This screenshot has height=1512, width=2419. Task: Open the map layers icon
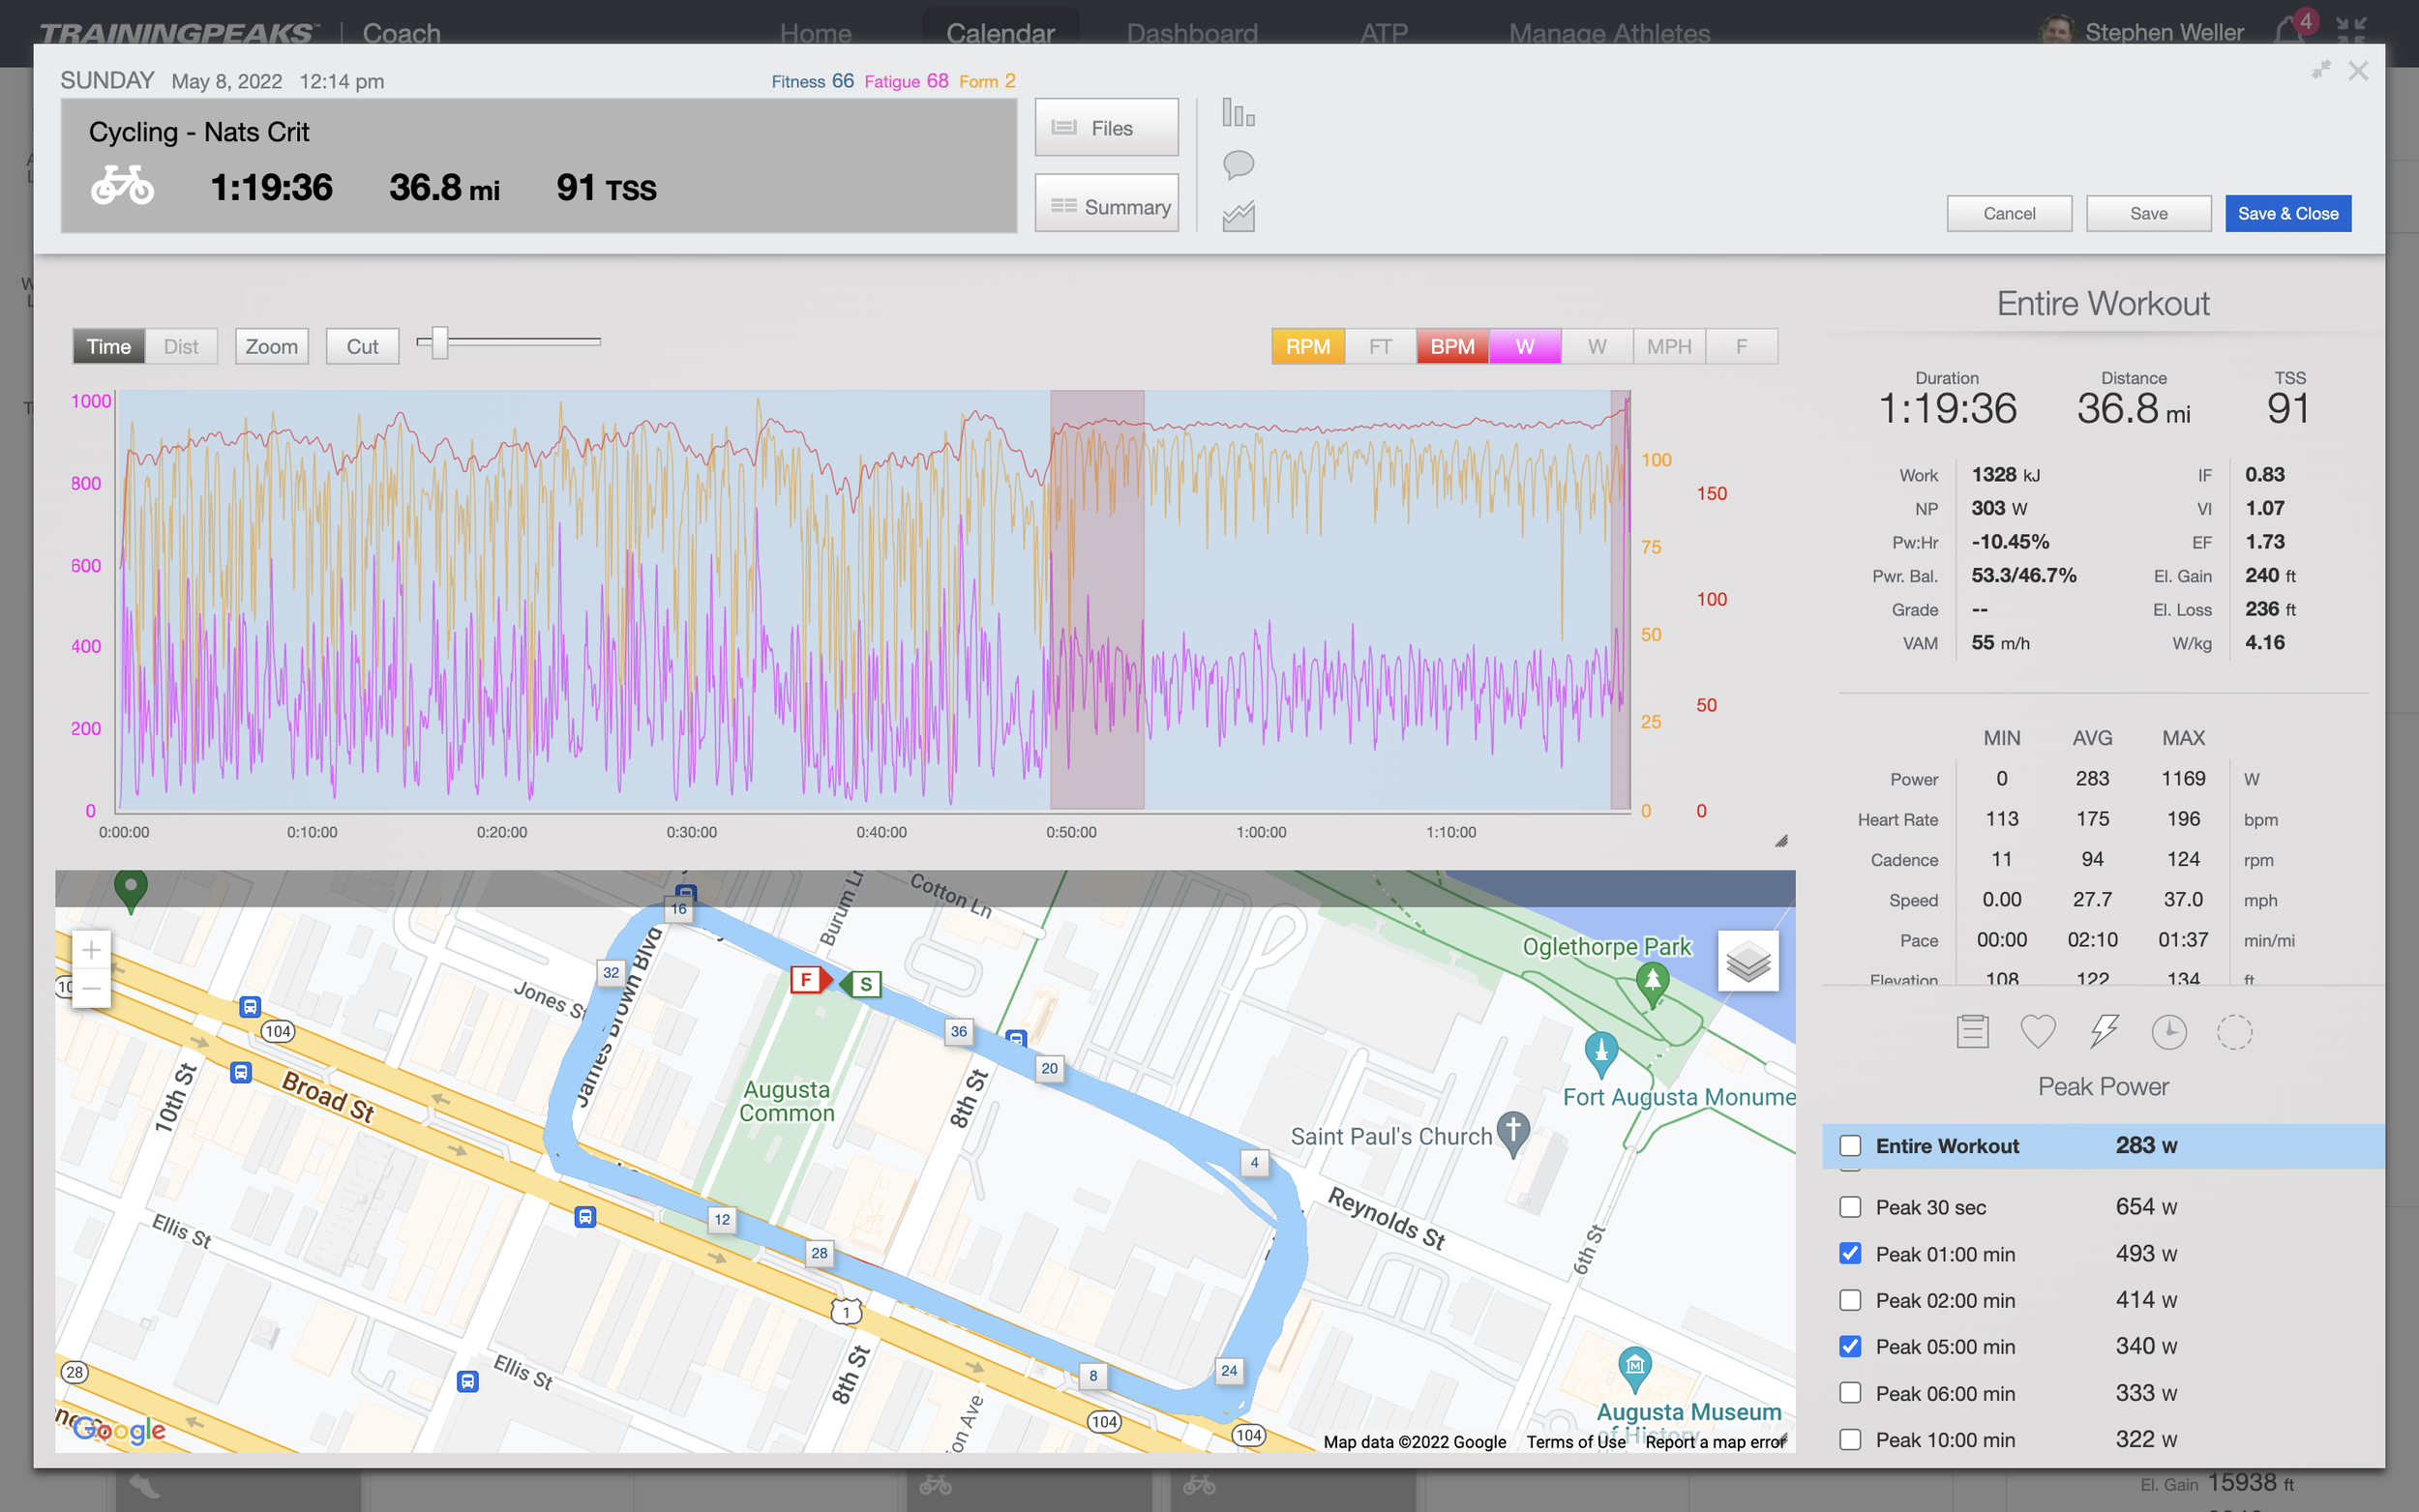tap(1747, 961)
